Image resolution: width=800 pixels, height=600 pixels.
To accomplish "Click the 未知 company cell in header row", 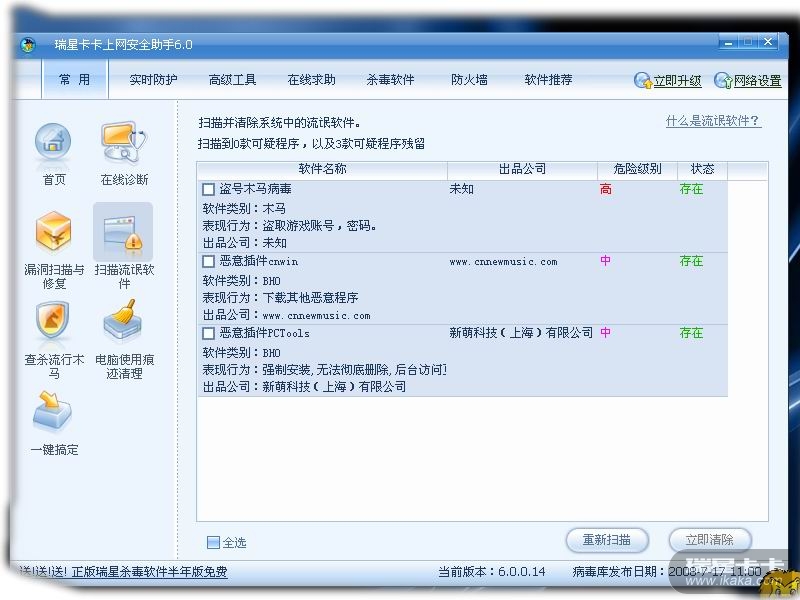I will click(x=461, y=189).
